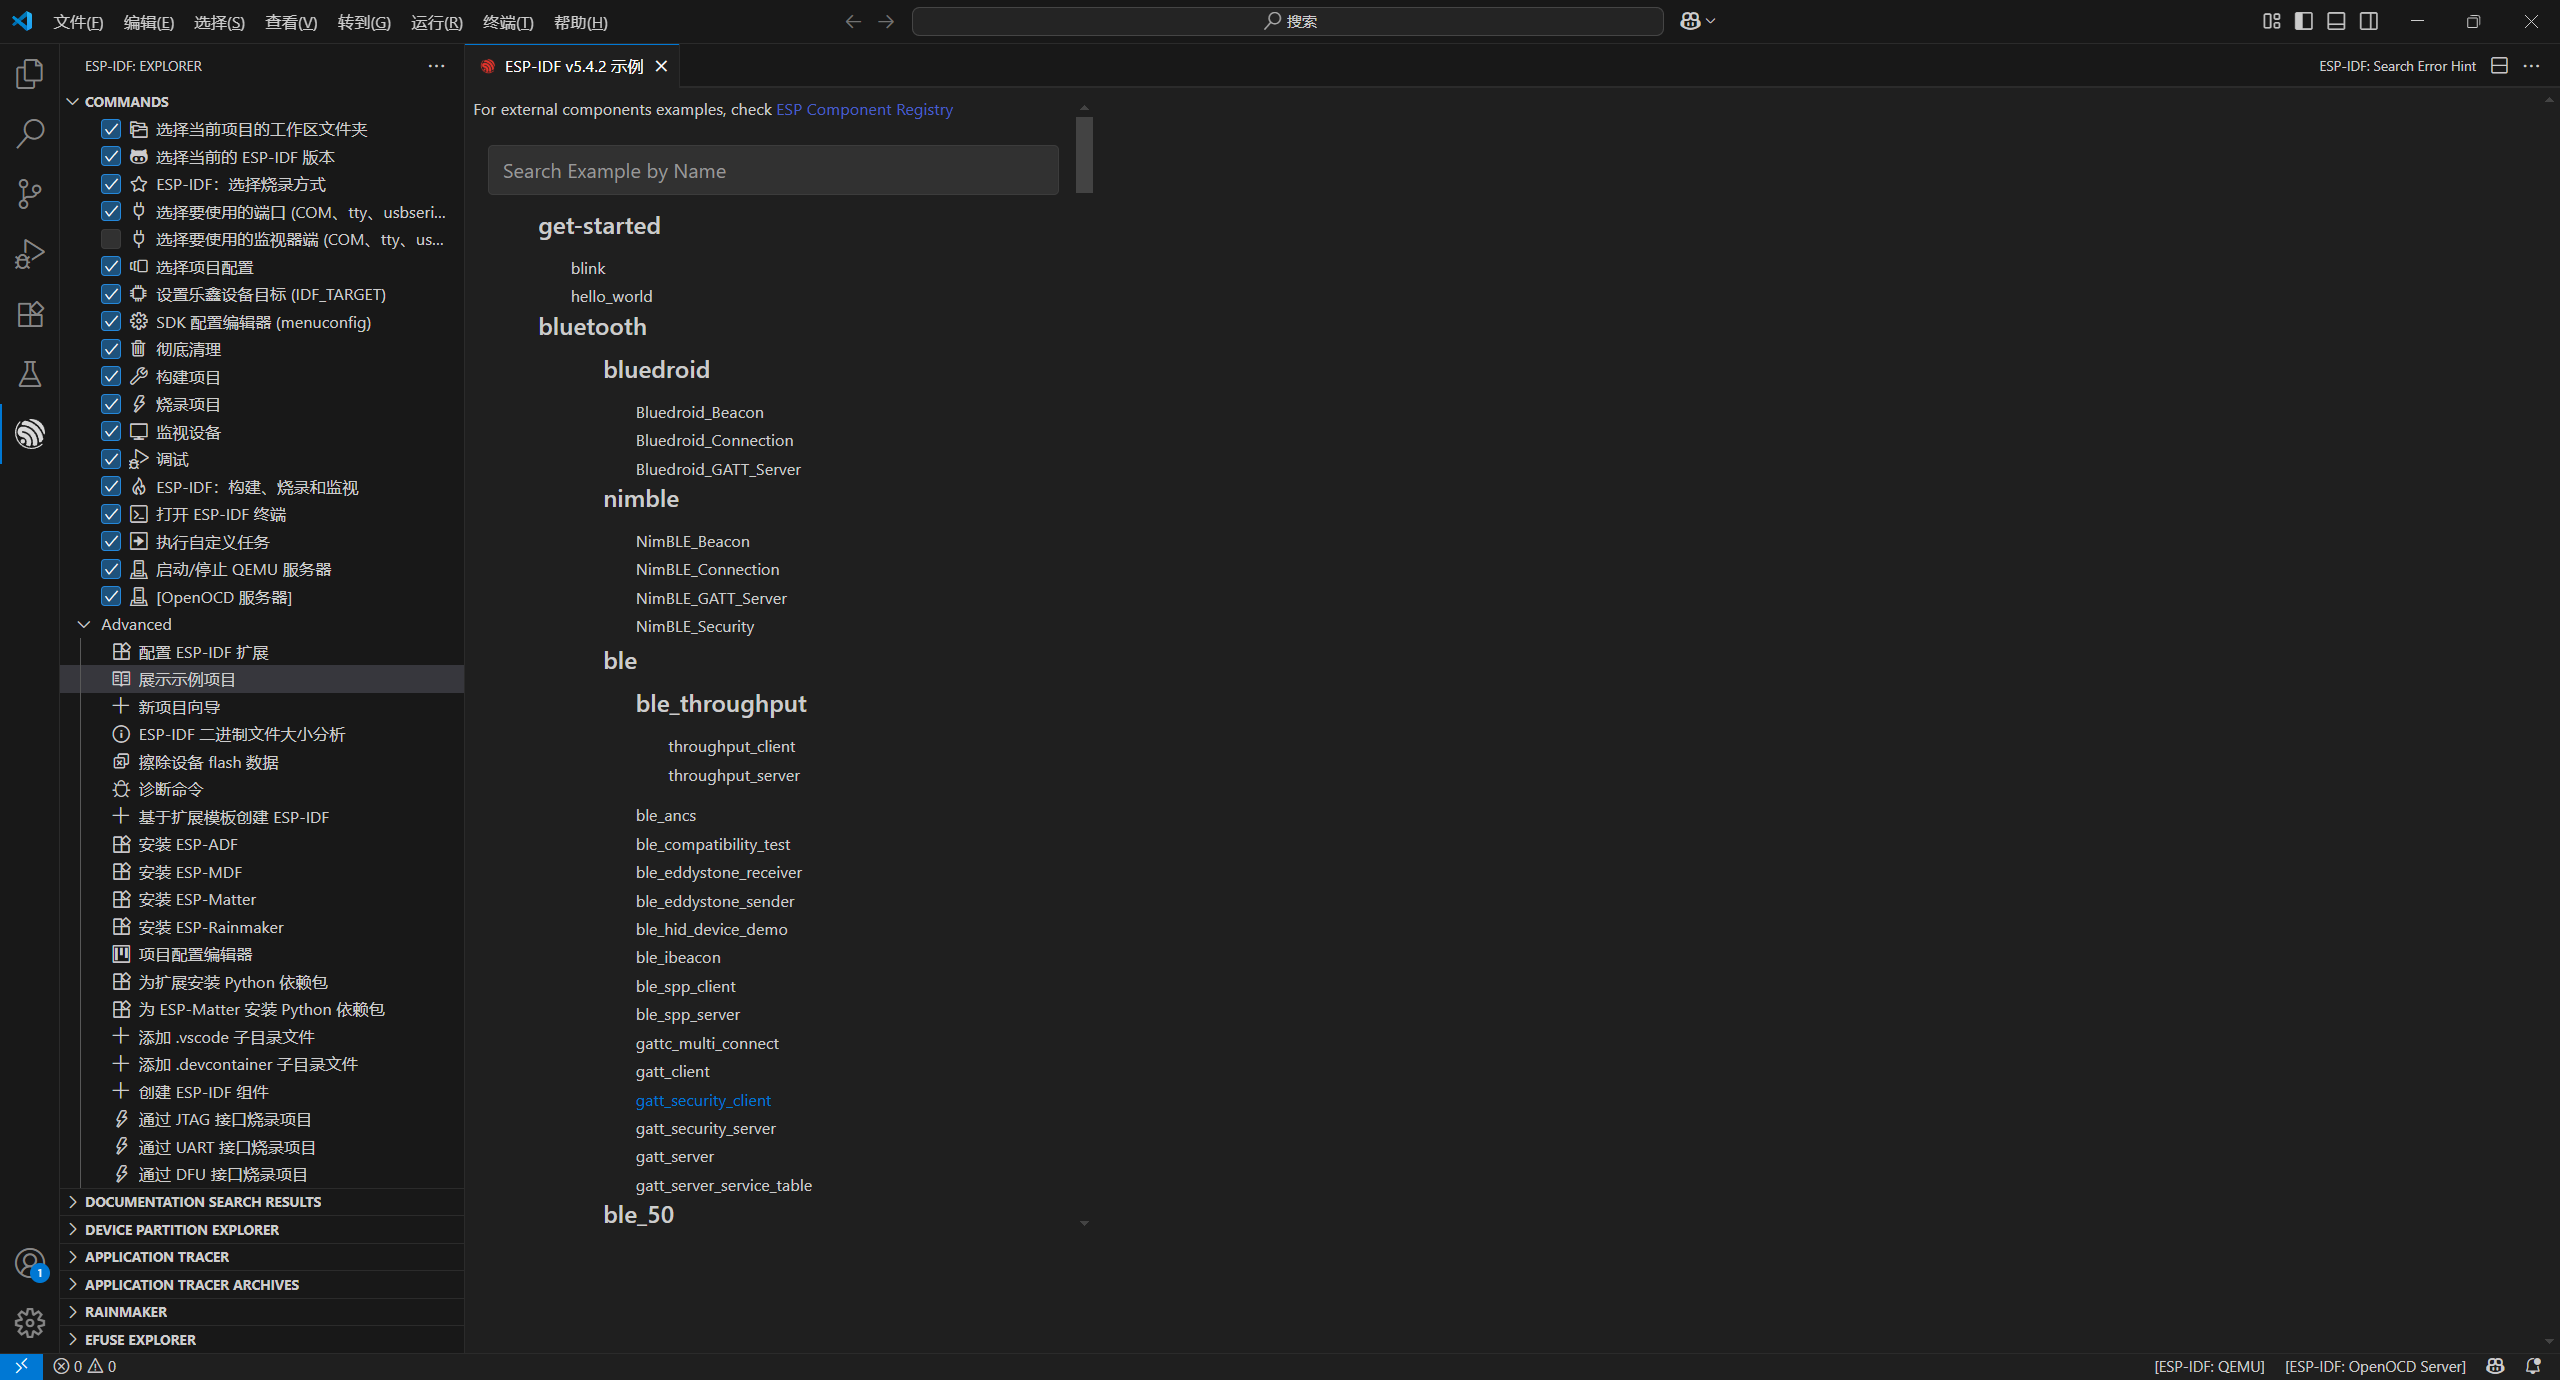Open ESP-IDF Explorer more actions ellipsis
This screenshot has height=1380, width=2560.
(436, 66)
